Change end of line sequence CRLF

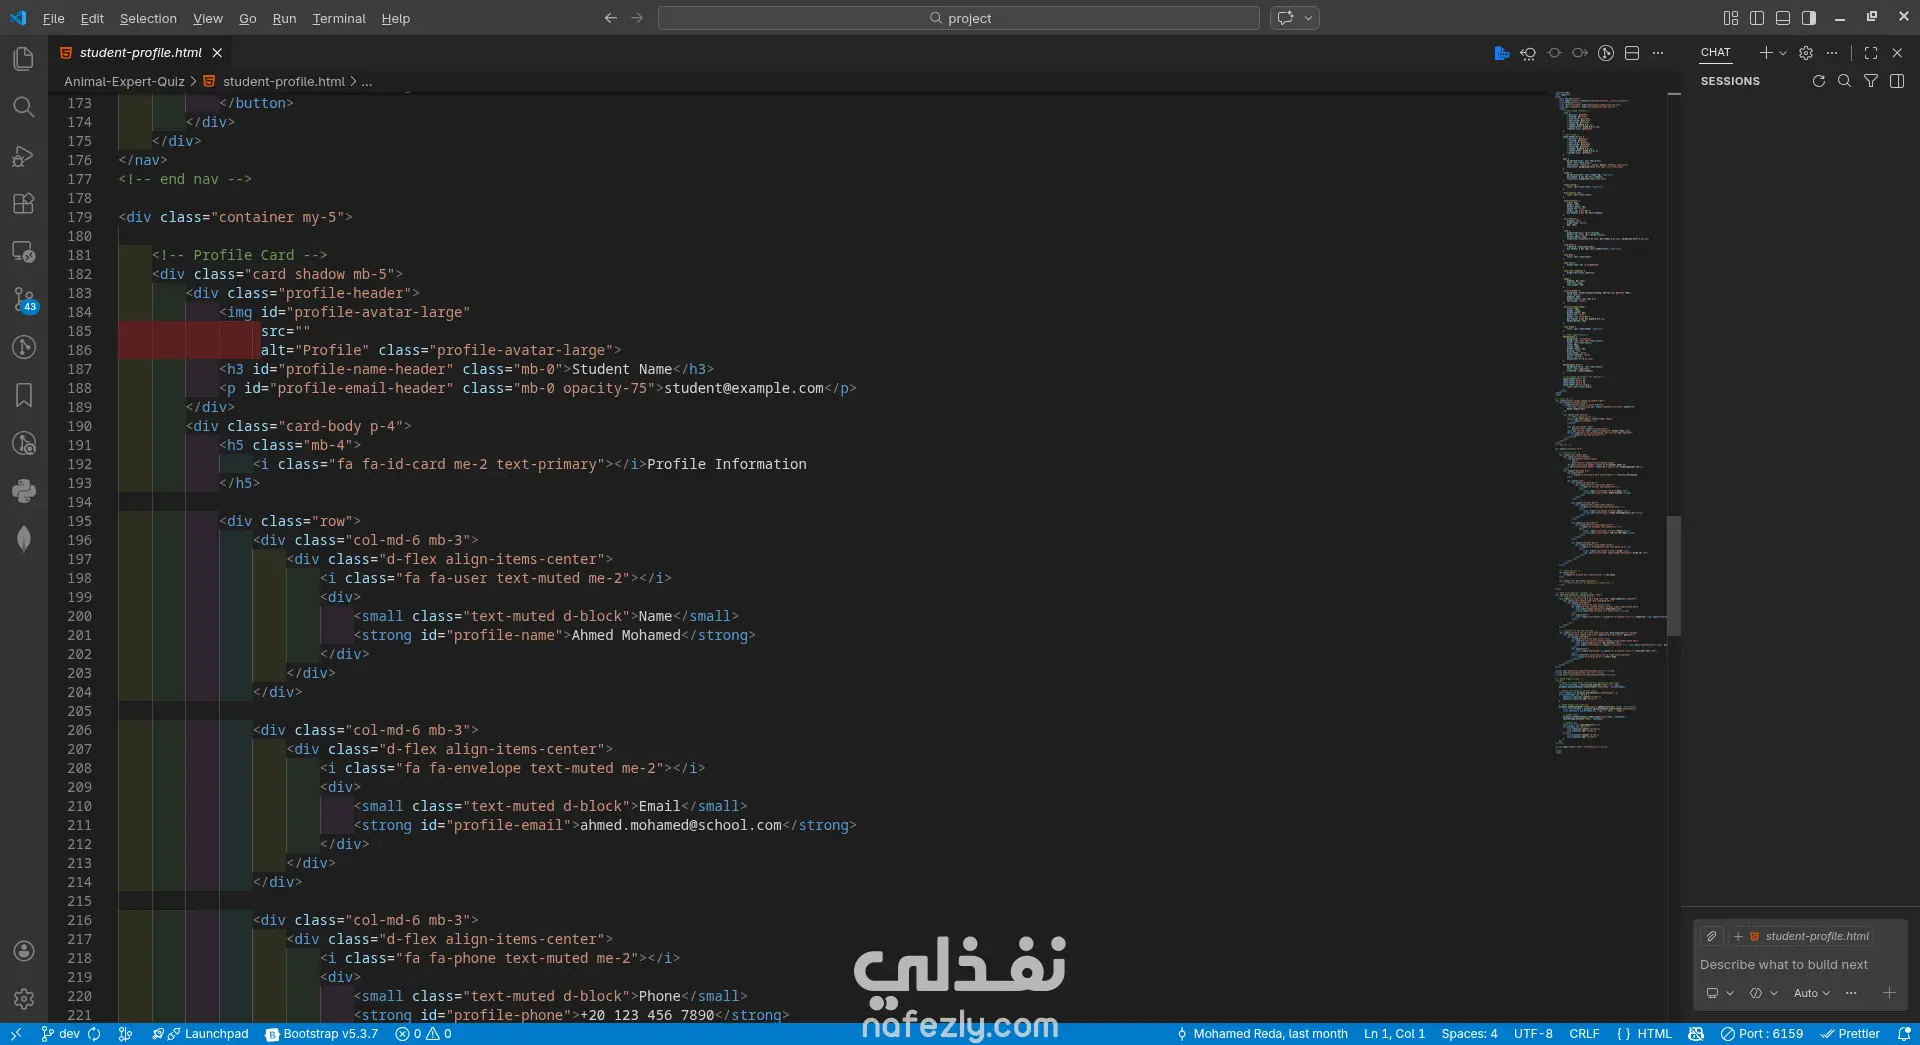pyautogui.click(x=1584, y=1034)
